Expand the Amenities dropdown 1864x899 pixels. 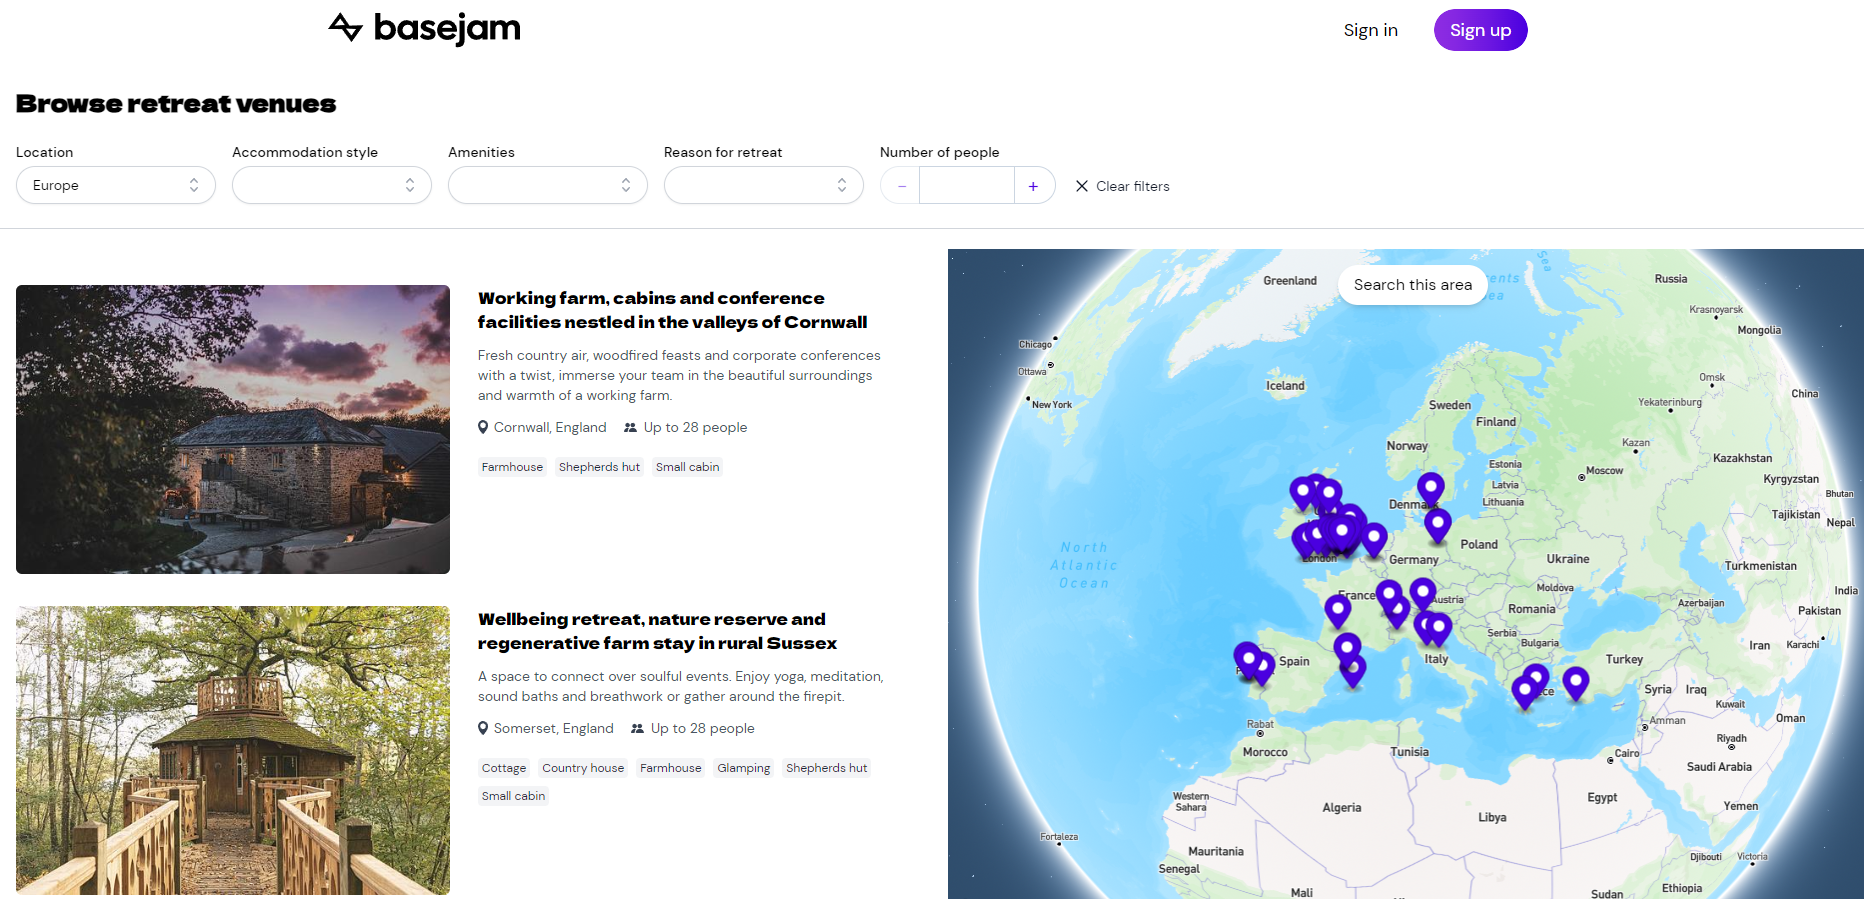tap(548, 185)
